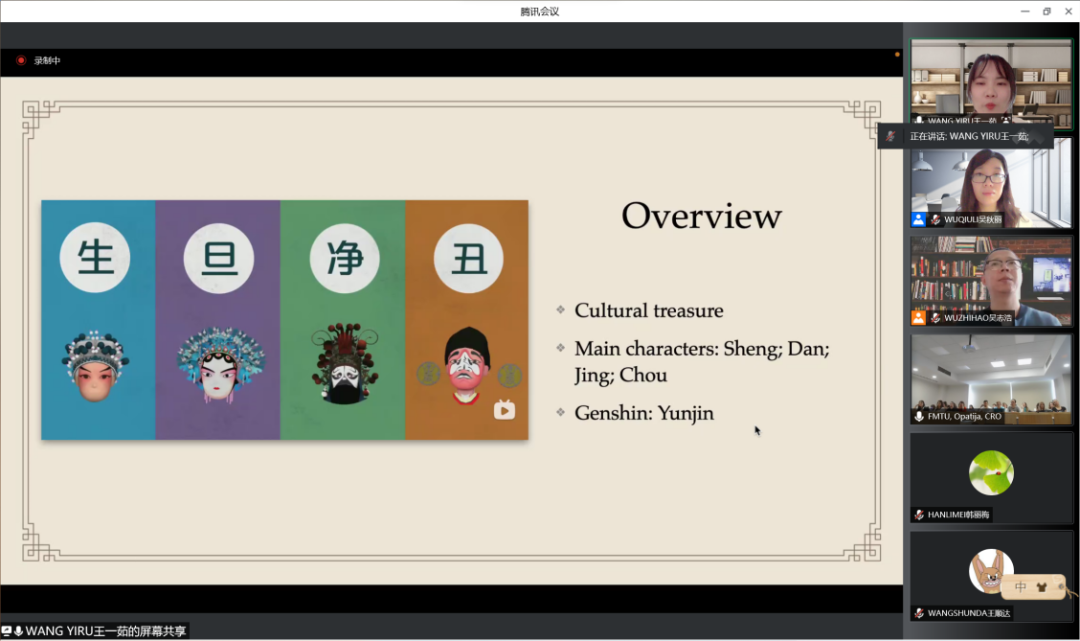This screenshot has height=641, width=1080.
Task: Select WANG YIRU's video thumbnail
Action: (990, 83)
